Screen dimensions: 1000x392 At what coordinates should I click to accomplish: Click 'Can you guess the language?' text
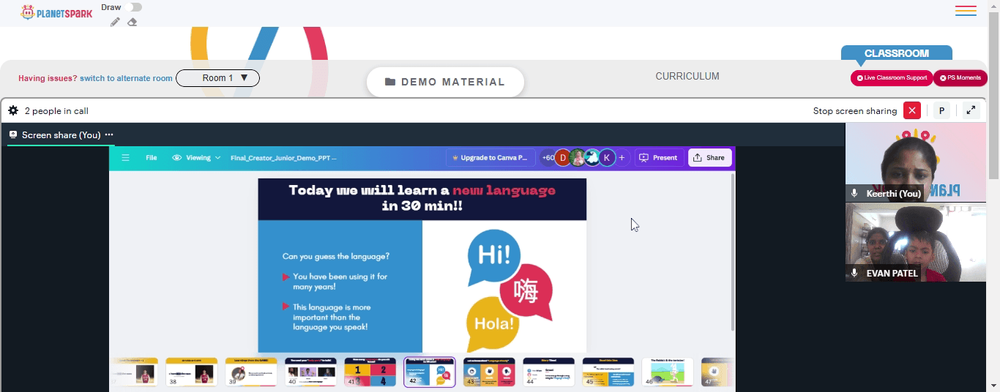[336, 256]
